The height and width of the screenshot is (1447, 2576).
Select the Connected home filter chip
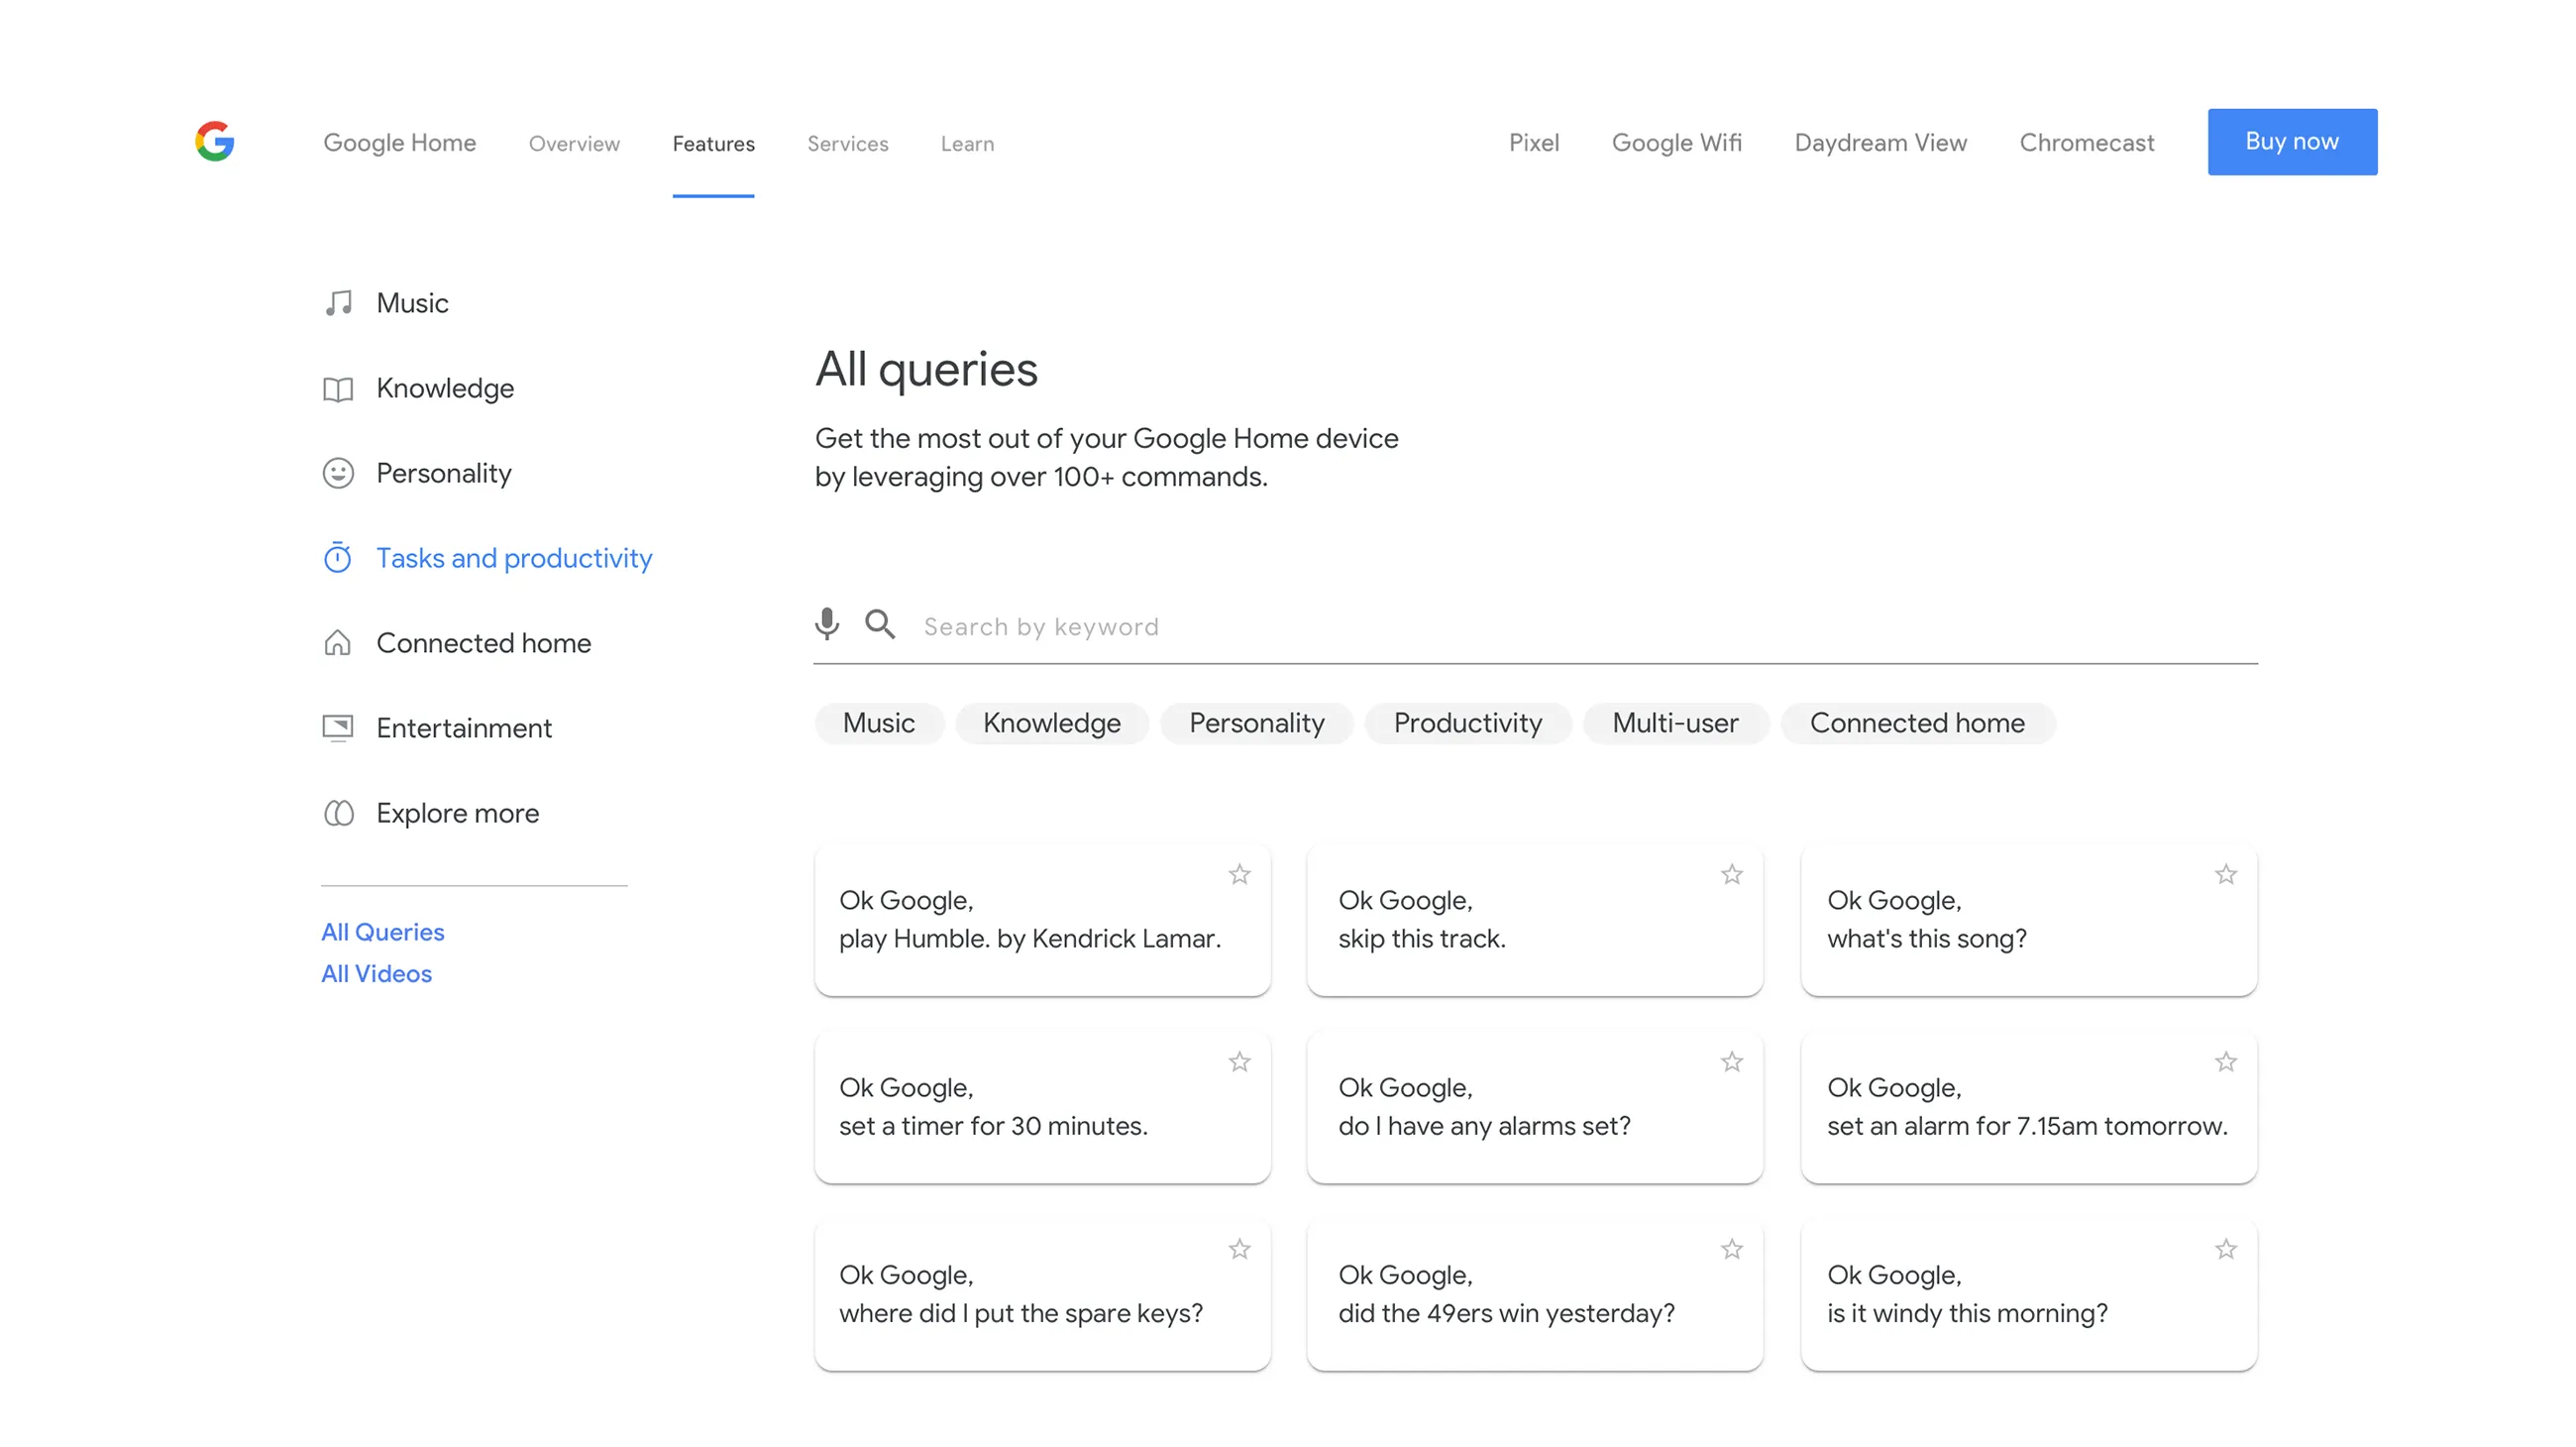pyautogui.click(x=1917, y=723)
